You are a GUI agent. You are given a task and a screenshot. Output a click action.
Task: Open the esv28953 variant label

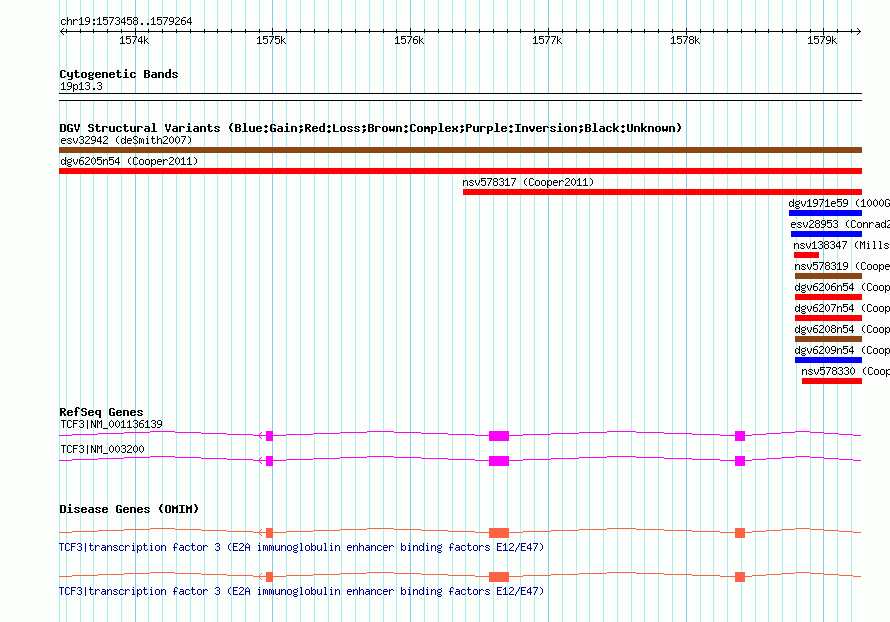[840, 224]
